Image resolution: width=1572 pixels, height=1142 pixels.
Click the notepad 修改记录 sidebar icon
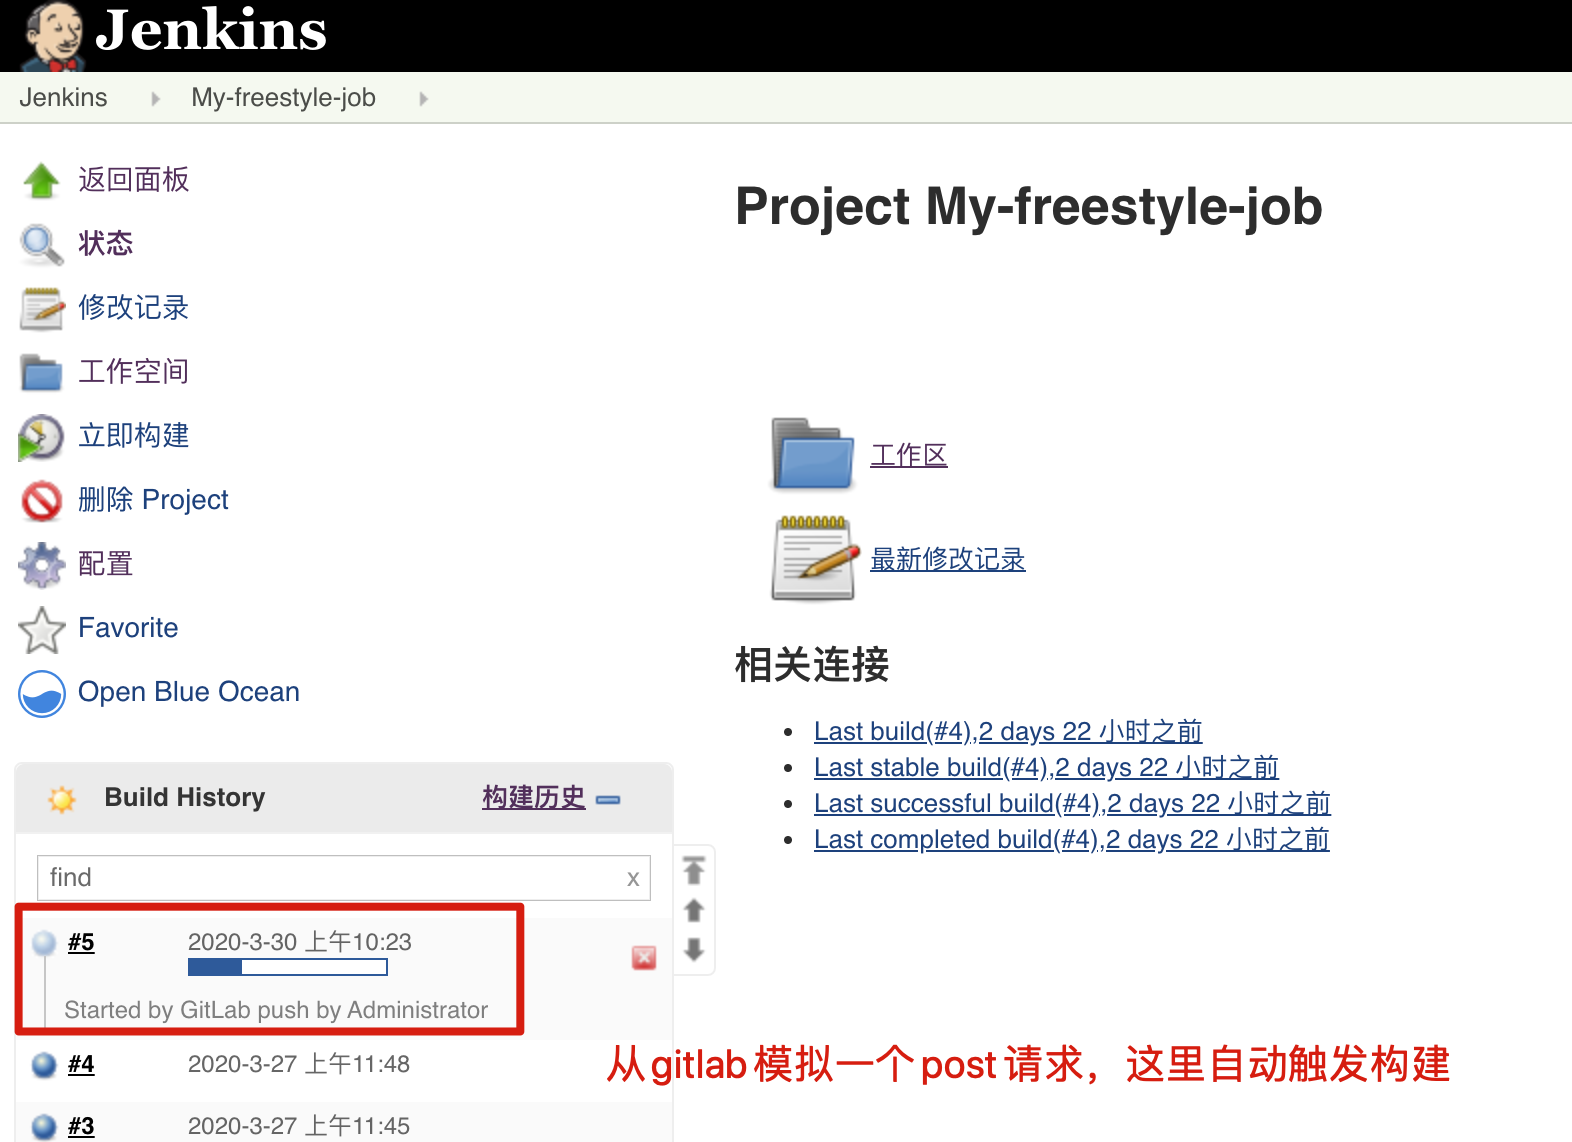click(41, 308)
